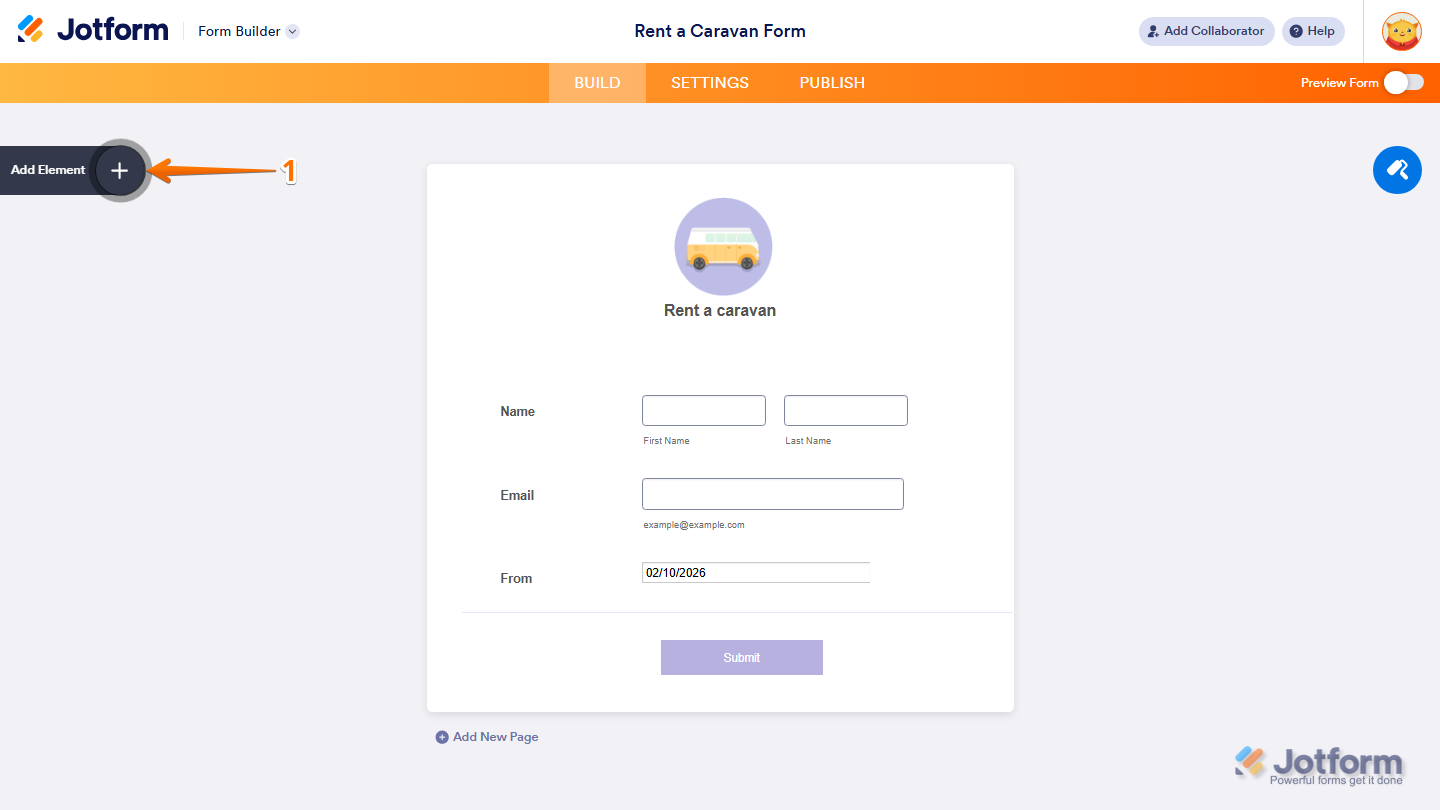Select the caravan image in the form header
1440x810 pixels.
click(722, 246)
